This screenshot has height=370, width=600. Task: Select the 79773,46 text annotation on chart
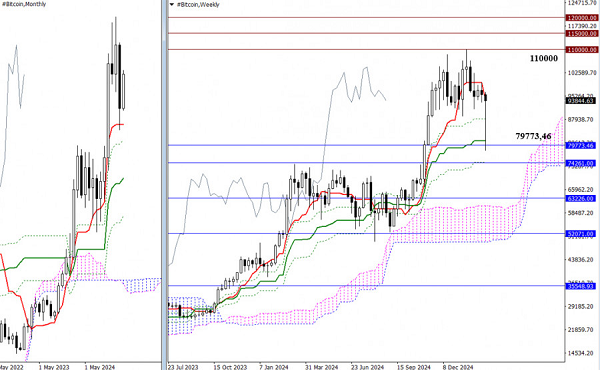[533, 136]
